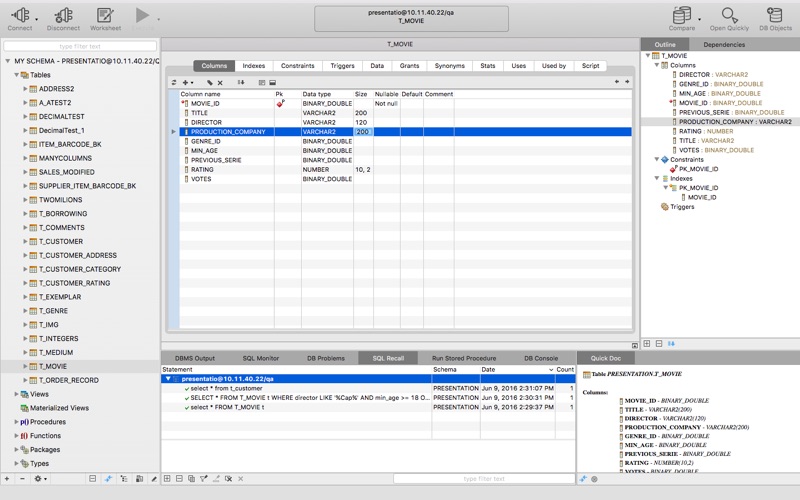Click the Disconnect toolbar icon
This screenshot has height=500, width=800.
[x=63, y=15]
